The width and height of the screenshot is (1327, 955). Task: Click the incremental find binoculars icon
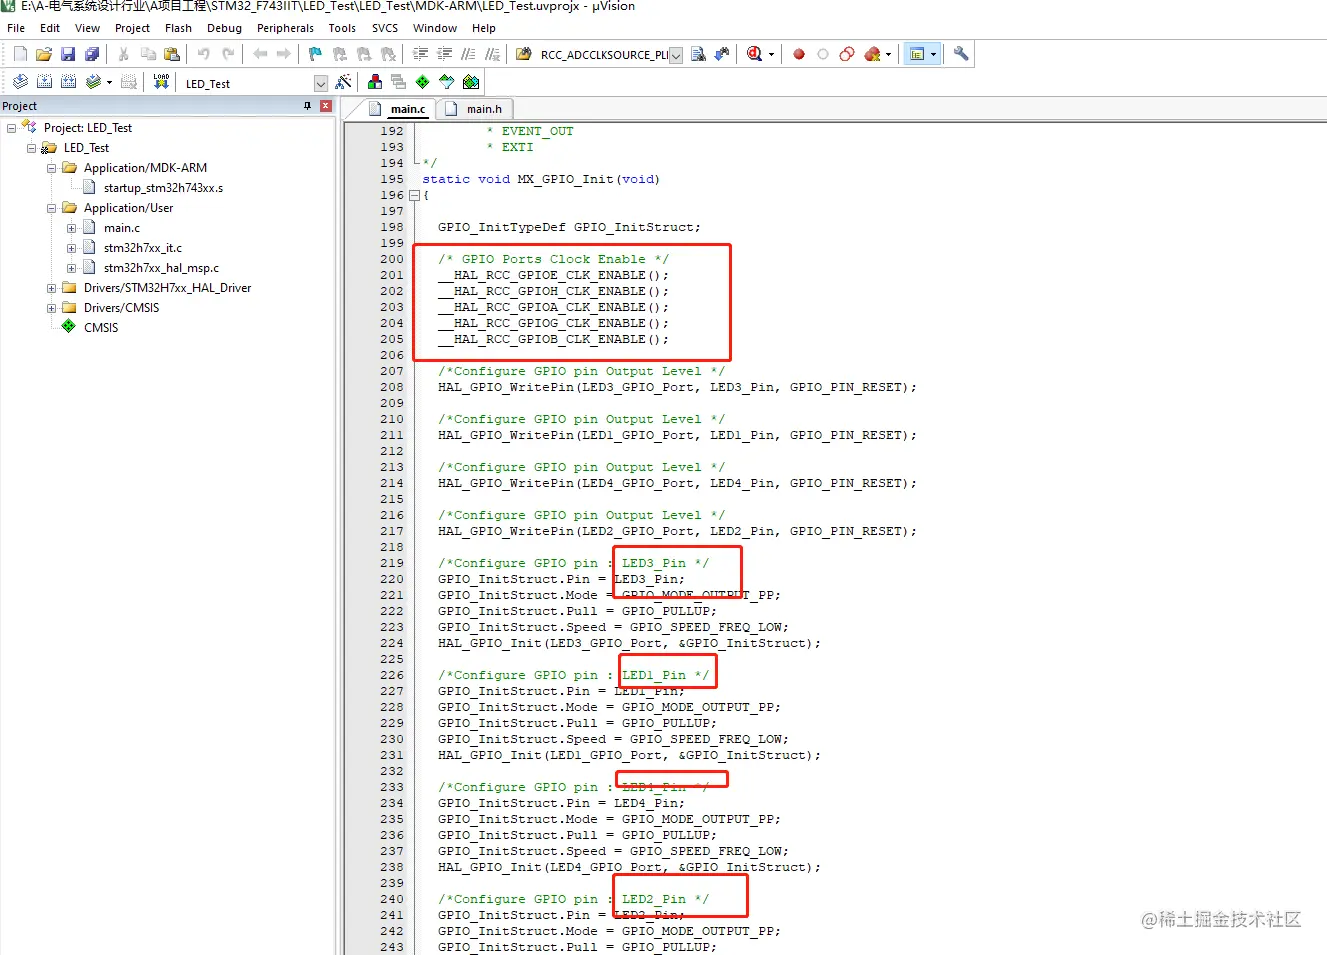pos(722,54)
